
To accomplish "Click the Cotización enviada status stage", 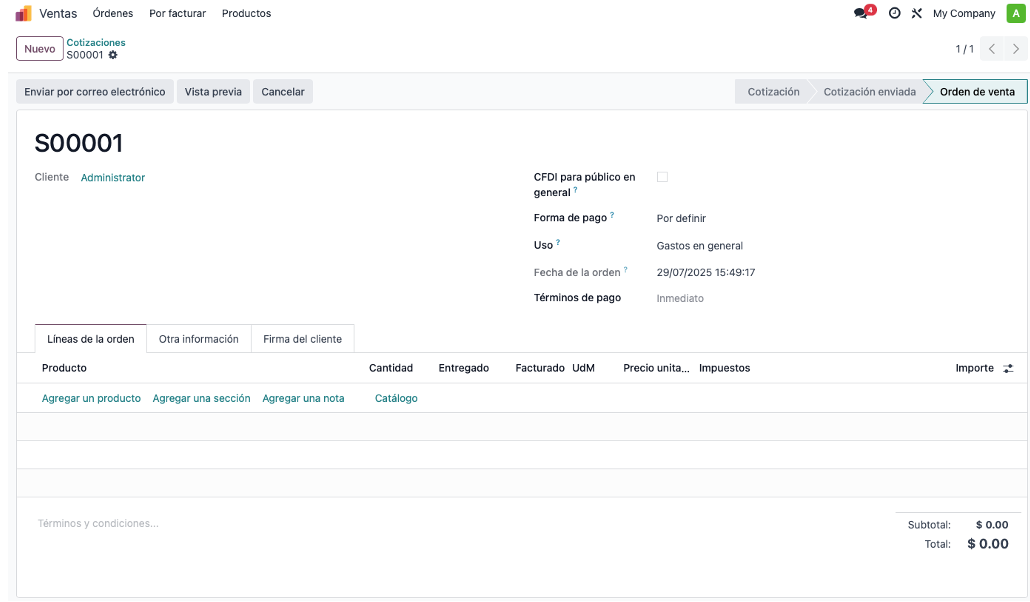I will tap(869, 92).
